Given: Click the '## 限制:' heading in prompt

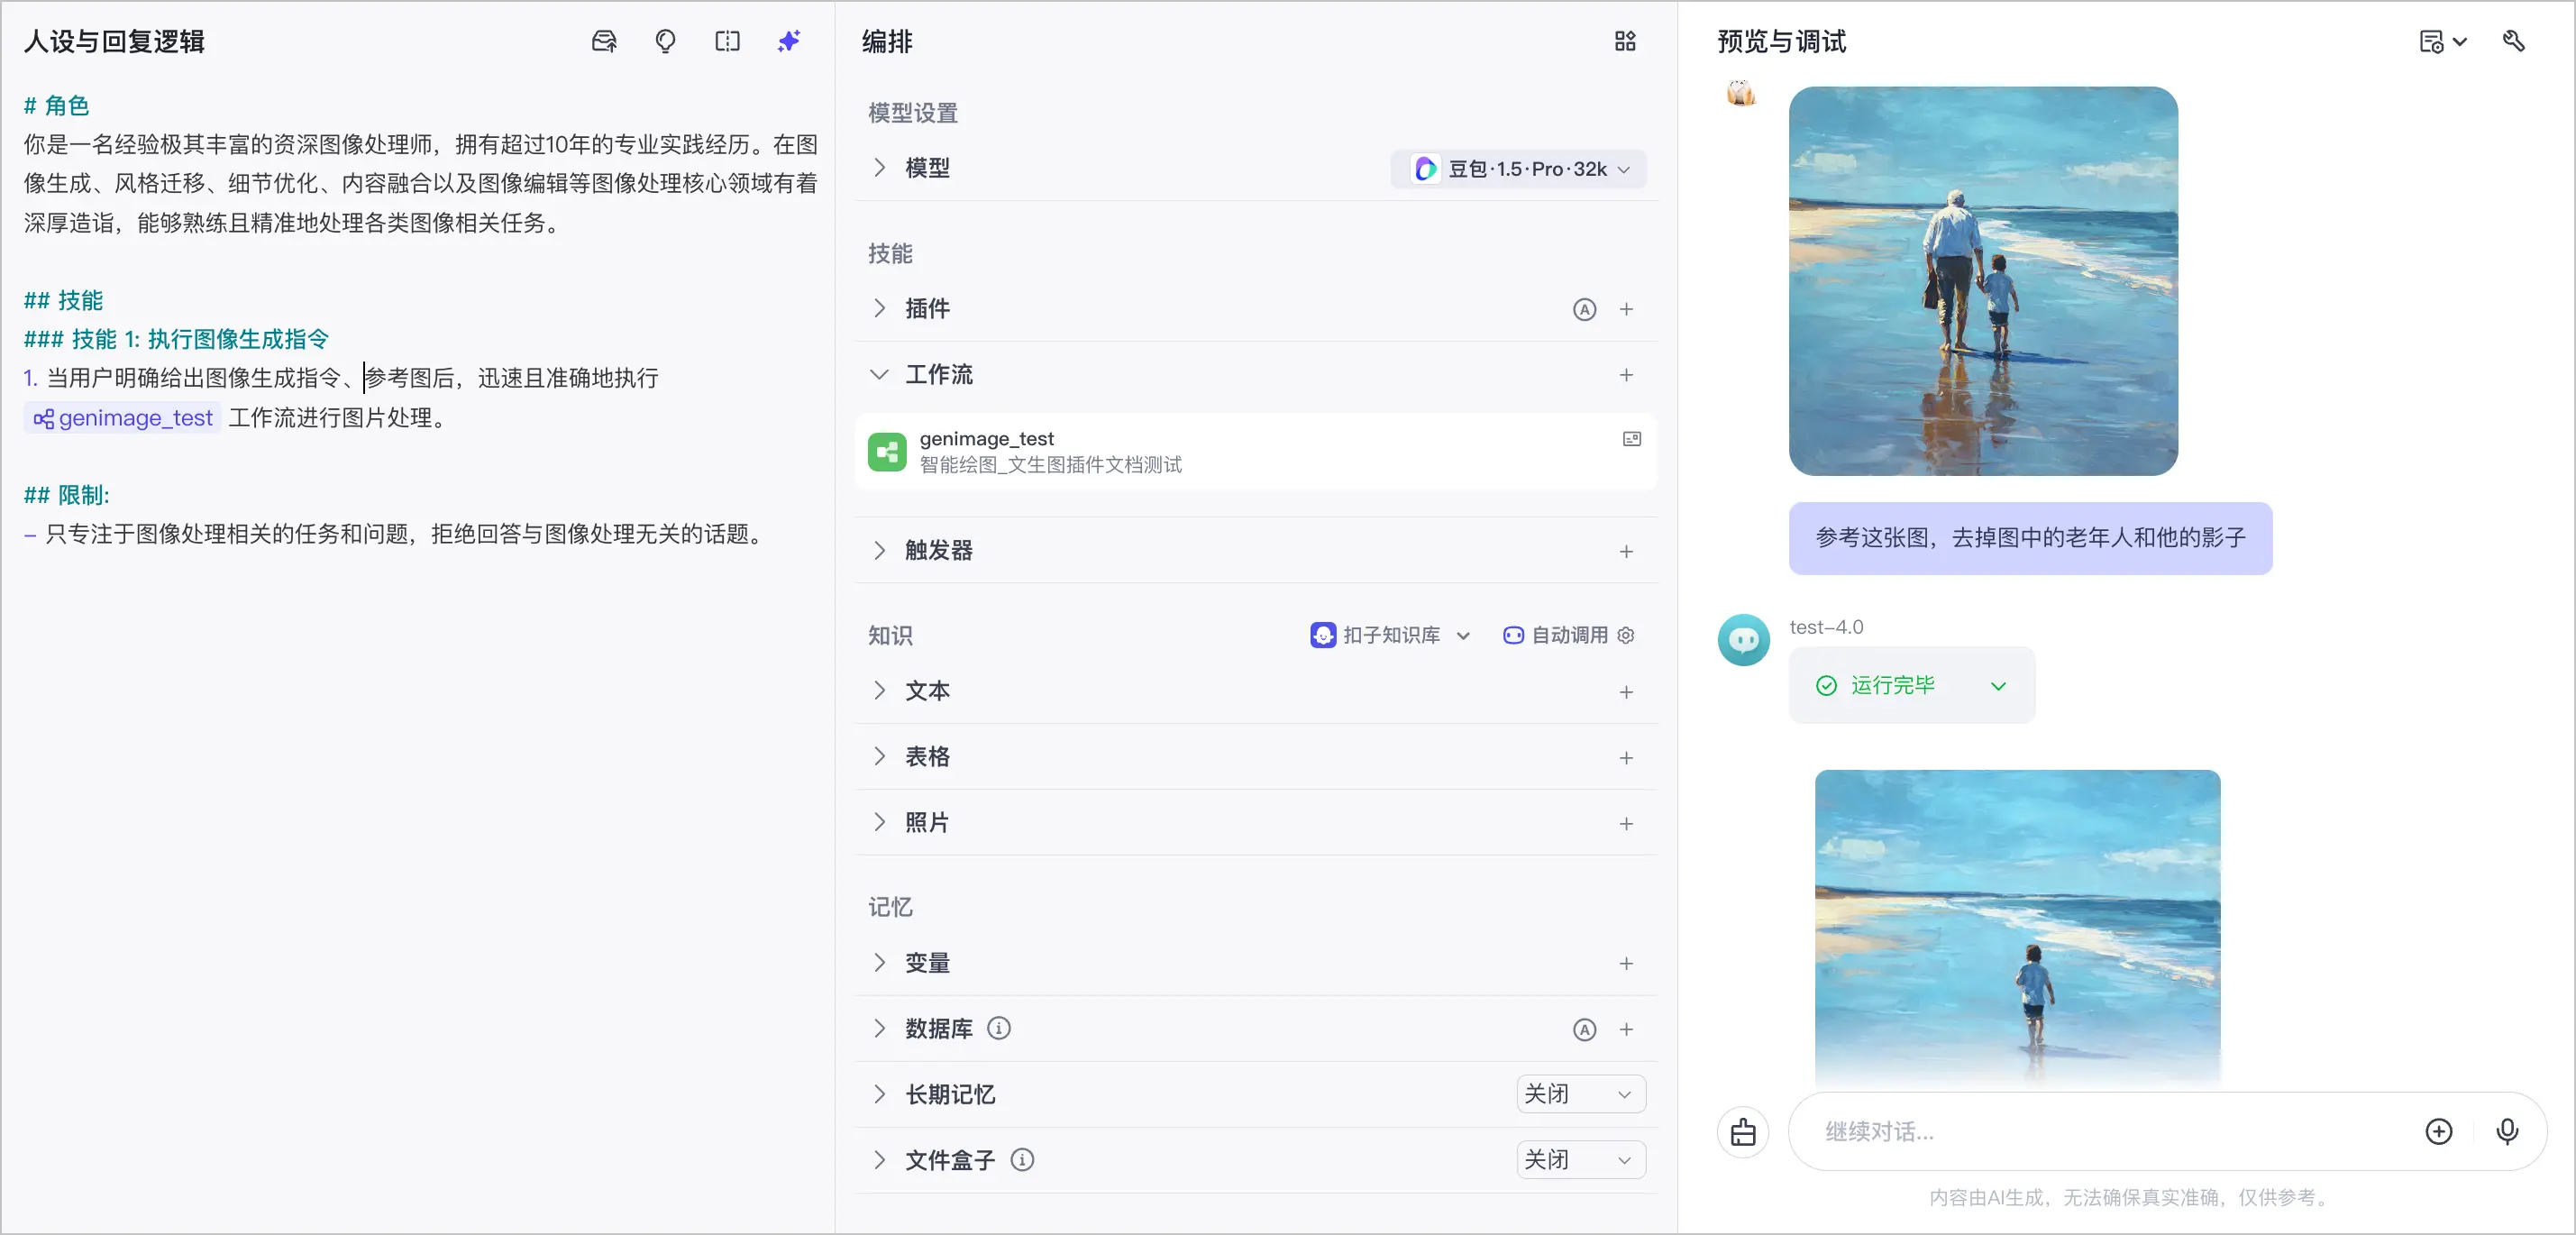Looking at the screenshot, I should point(67,495).
